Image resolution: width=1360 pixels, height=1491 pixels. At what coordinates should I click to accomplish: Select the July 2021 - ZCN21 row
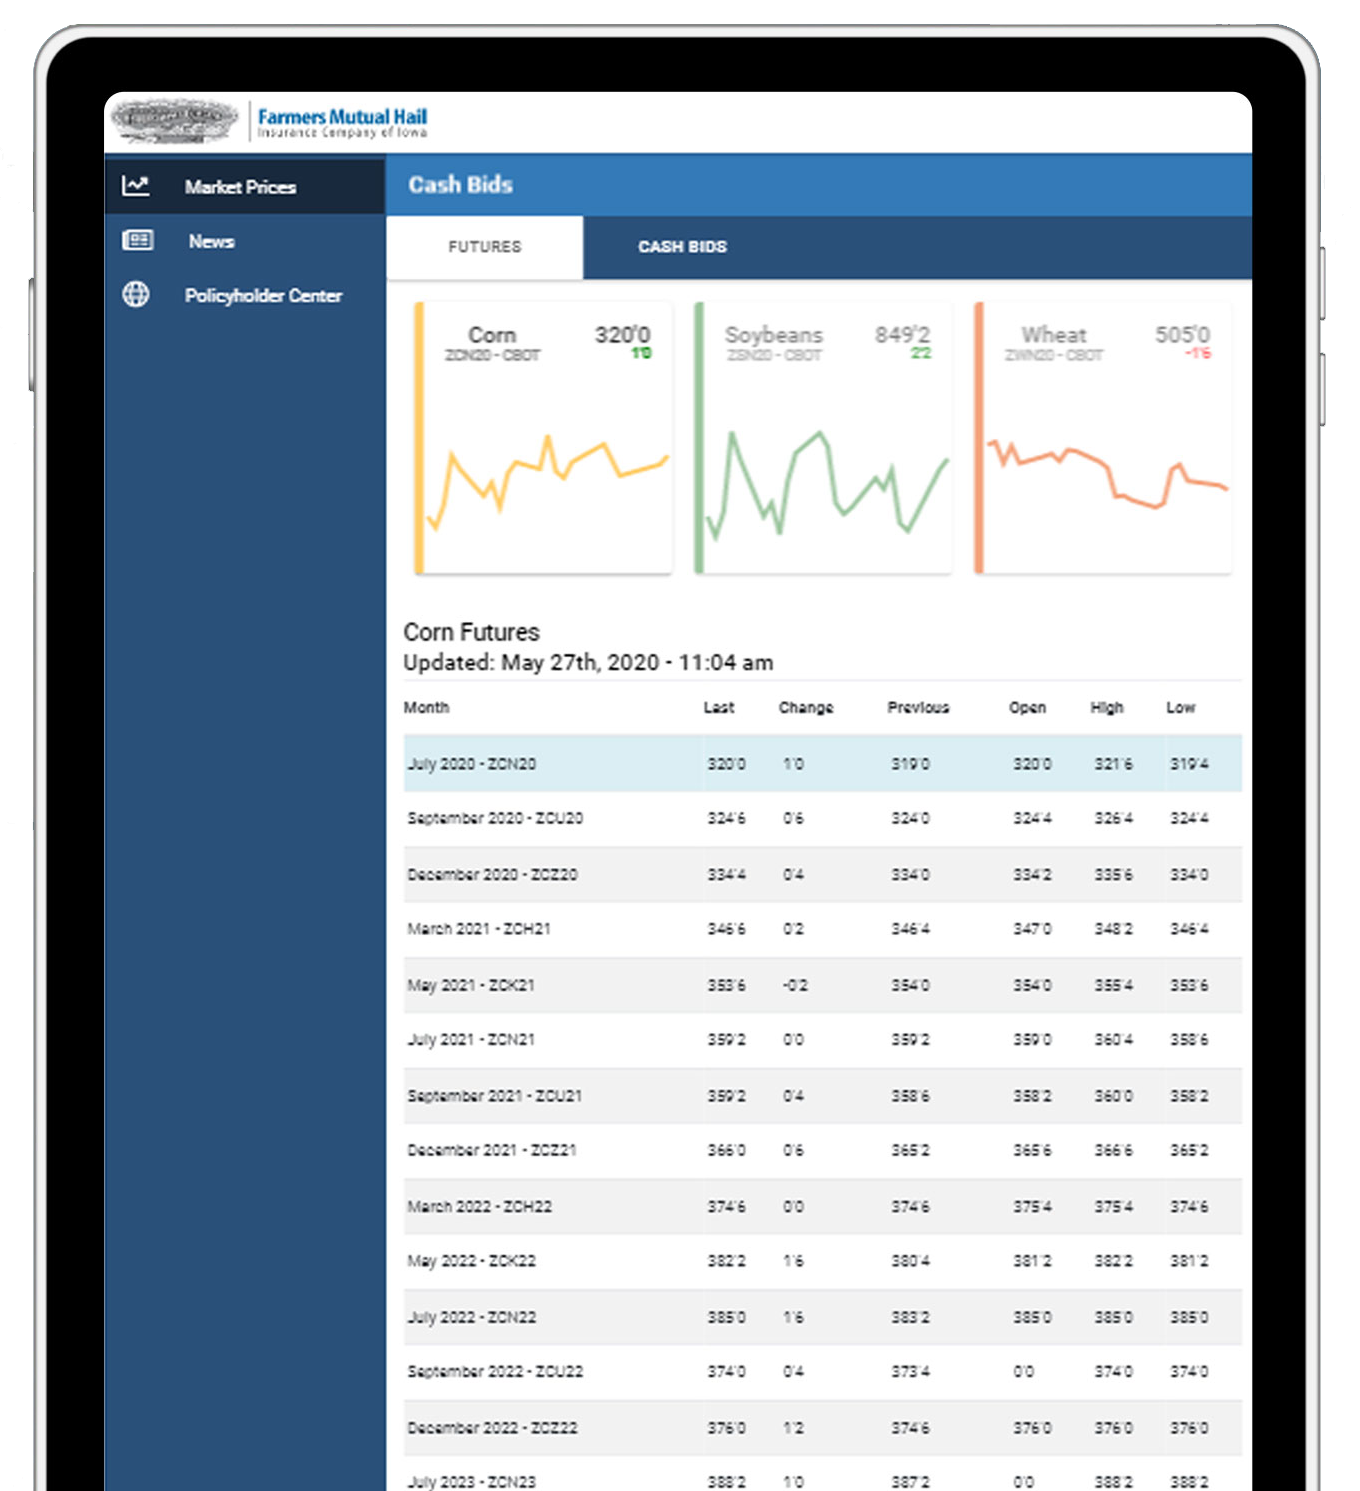click(x=823, y=1041)
